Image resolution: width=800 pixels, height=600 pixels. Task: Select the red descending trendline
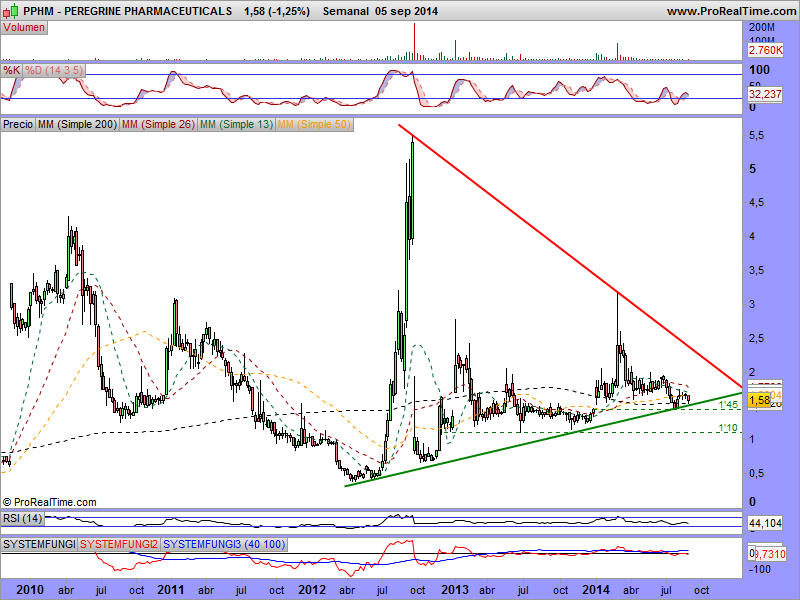tap(570, 256)
